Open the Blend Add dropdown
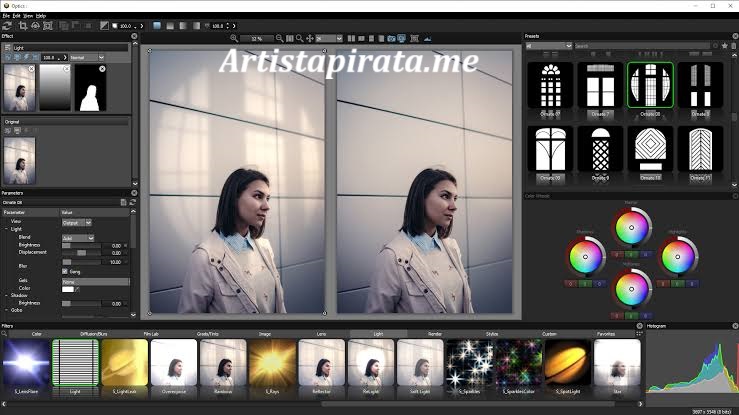The height and width of the screenshot is (415, 739). [78, 238]
